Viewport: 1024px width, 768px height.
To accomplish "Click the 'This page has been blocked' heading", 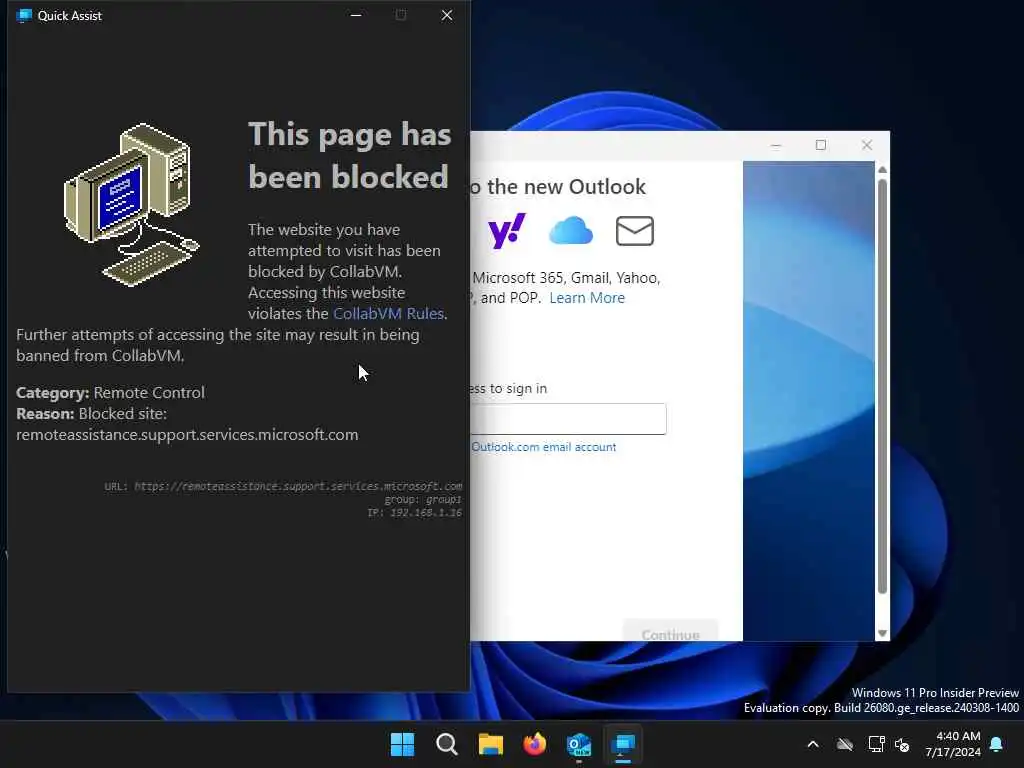I will coord(349,155).
